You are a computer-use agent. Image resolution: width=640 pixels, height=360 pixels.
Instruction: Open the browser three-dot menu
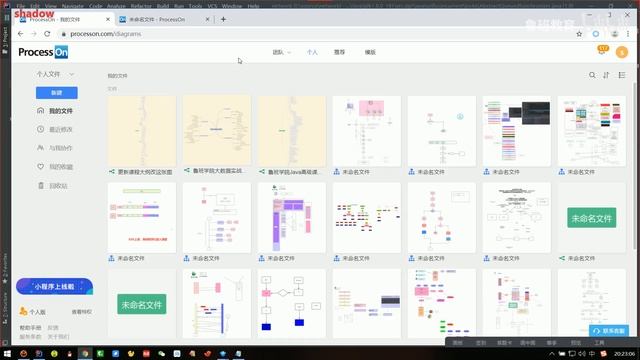pos(628,34)
